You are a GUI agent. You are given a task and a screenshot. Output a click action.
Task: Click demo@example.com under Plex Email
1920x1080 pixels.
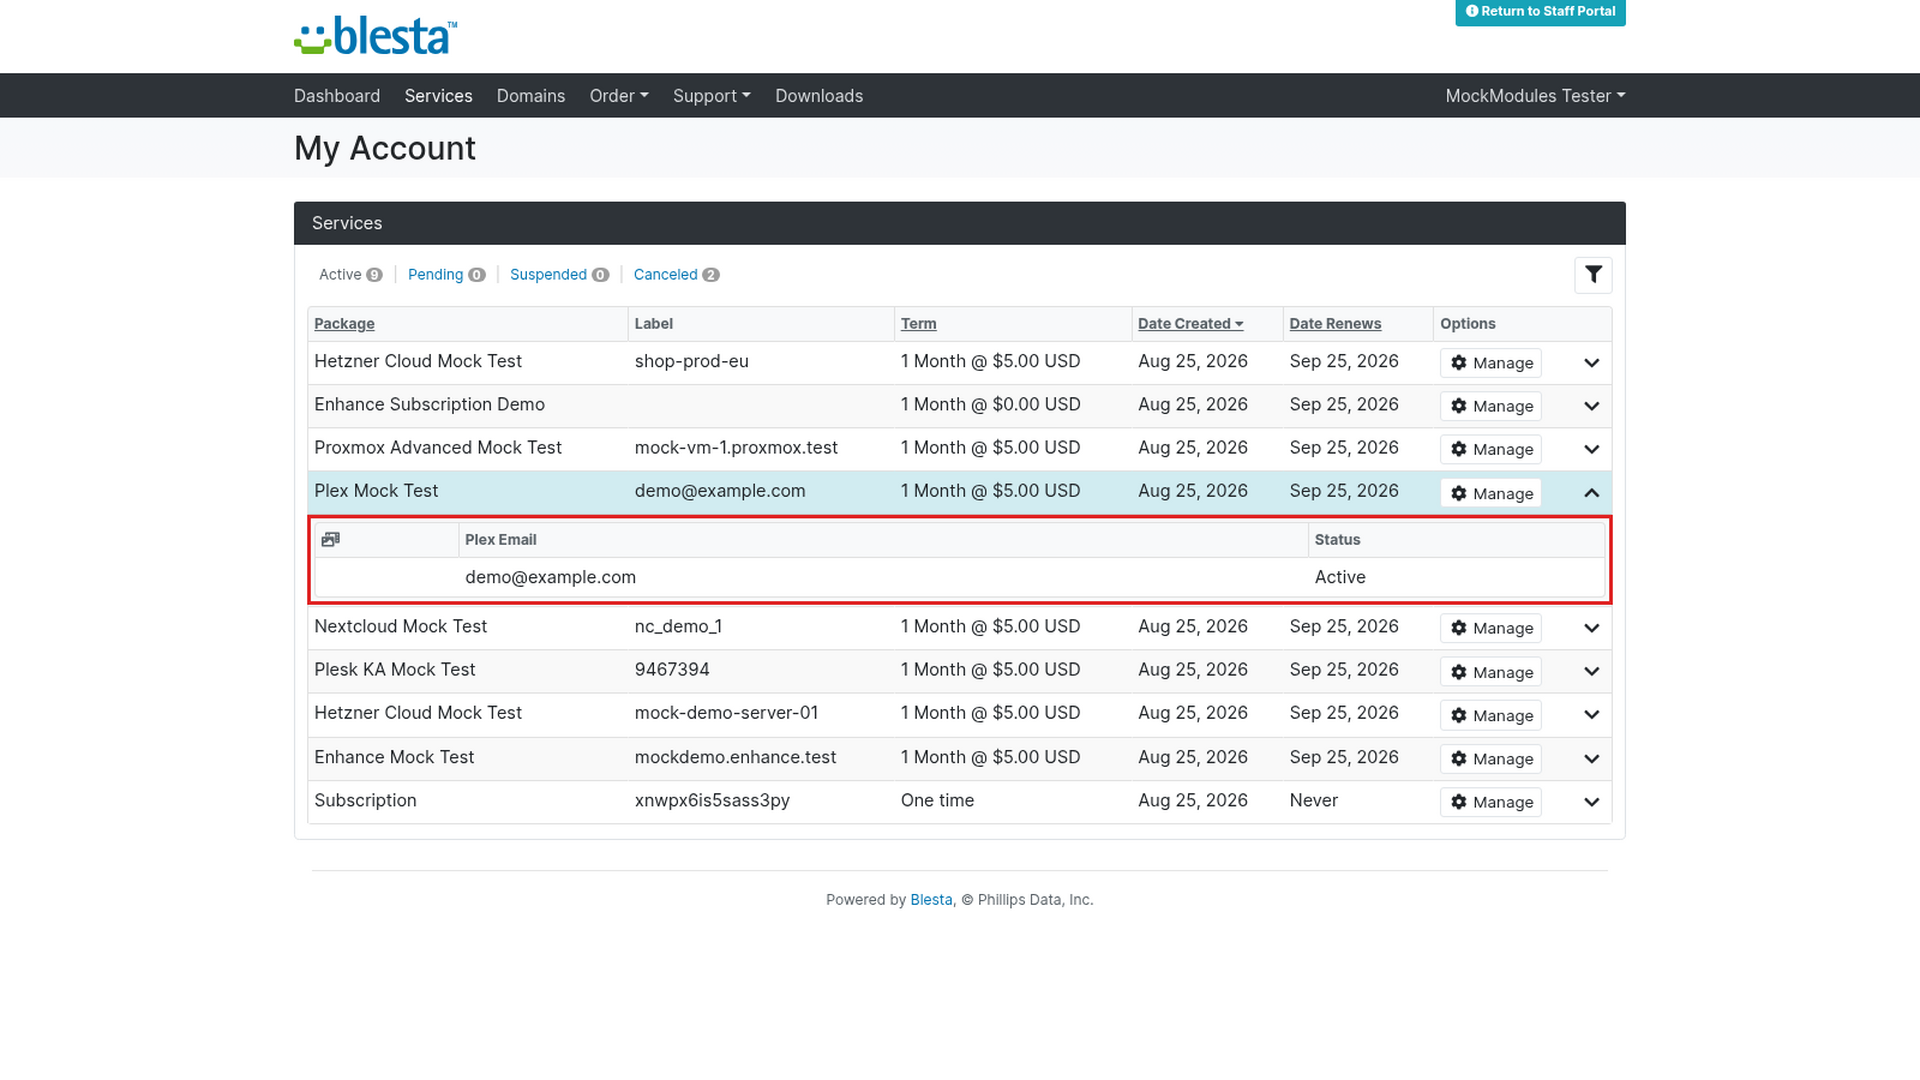pos(550,578)
